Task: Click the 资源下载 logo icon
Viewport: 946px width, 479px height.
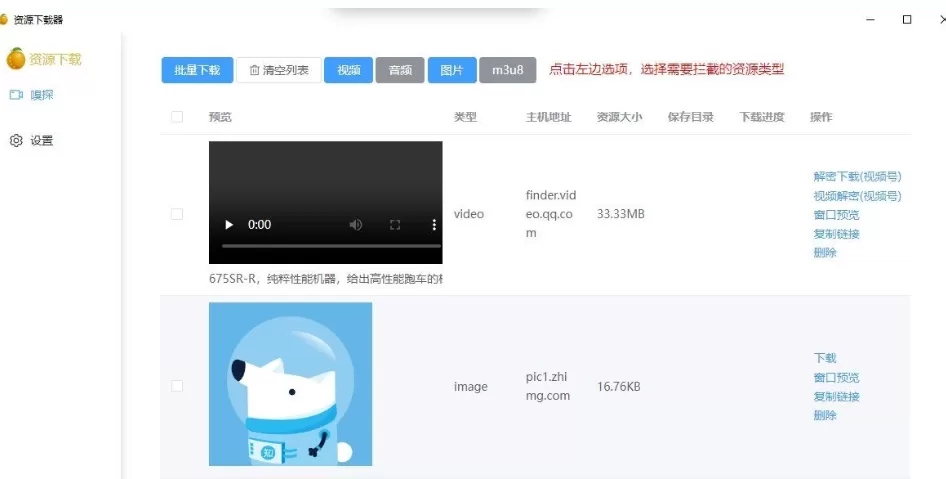Action: (x=16, y=59)
